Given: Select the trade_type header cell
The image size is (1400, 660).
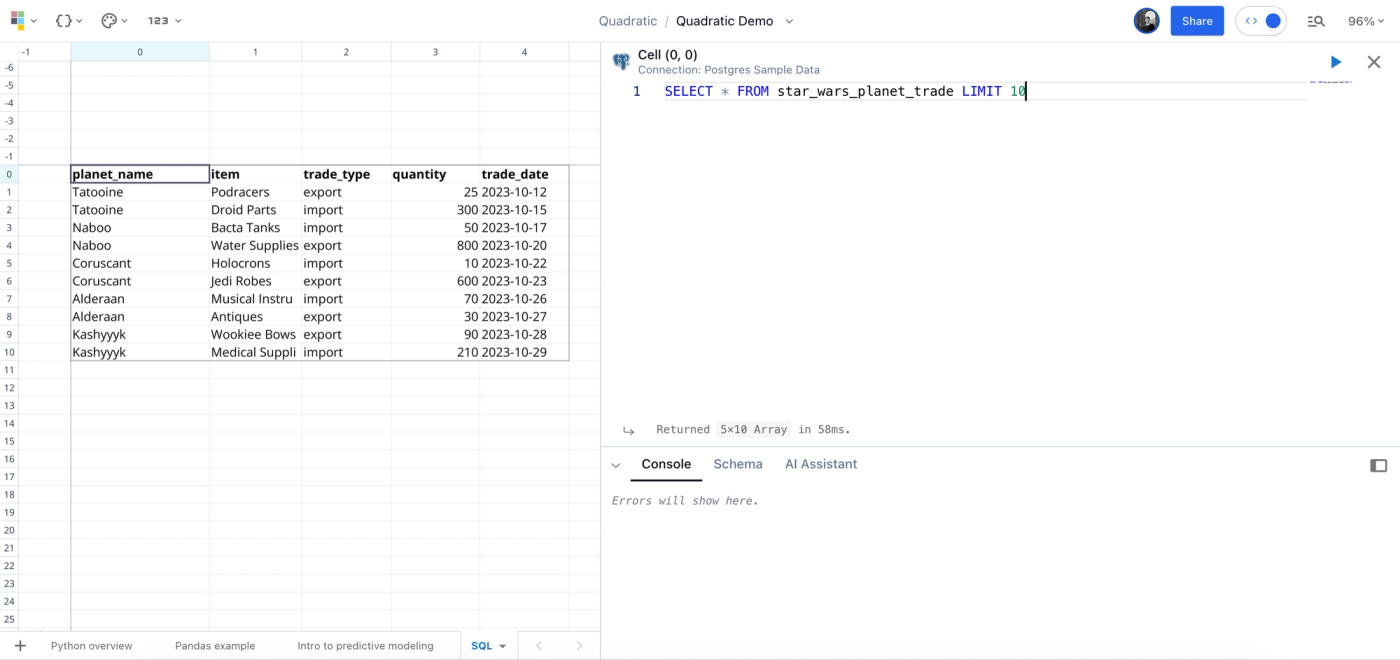Looking at the screenshot, I should 346,174.
